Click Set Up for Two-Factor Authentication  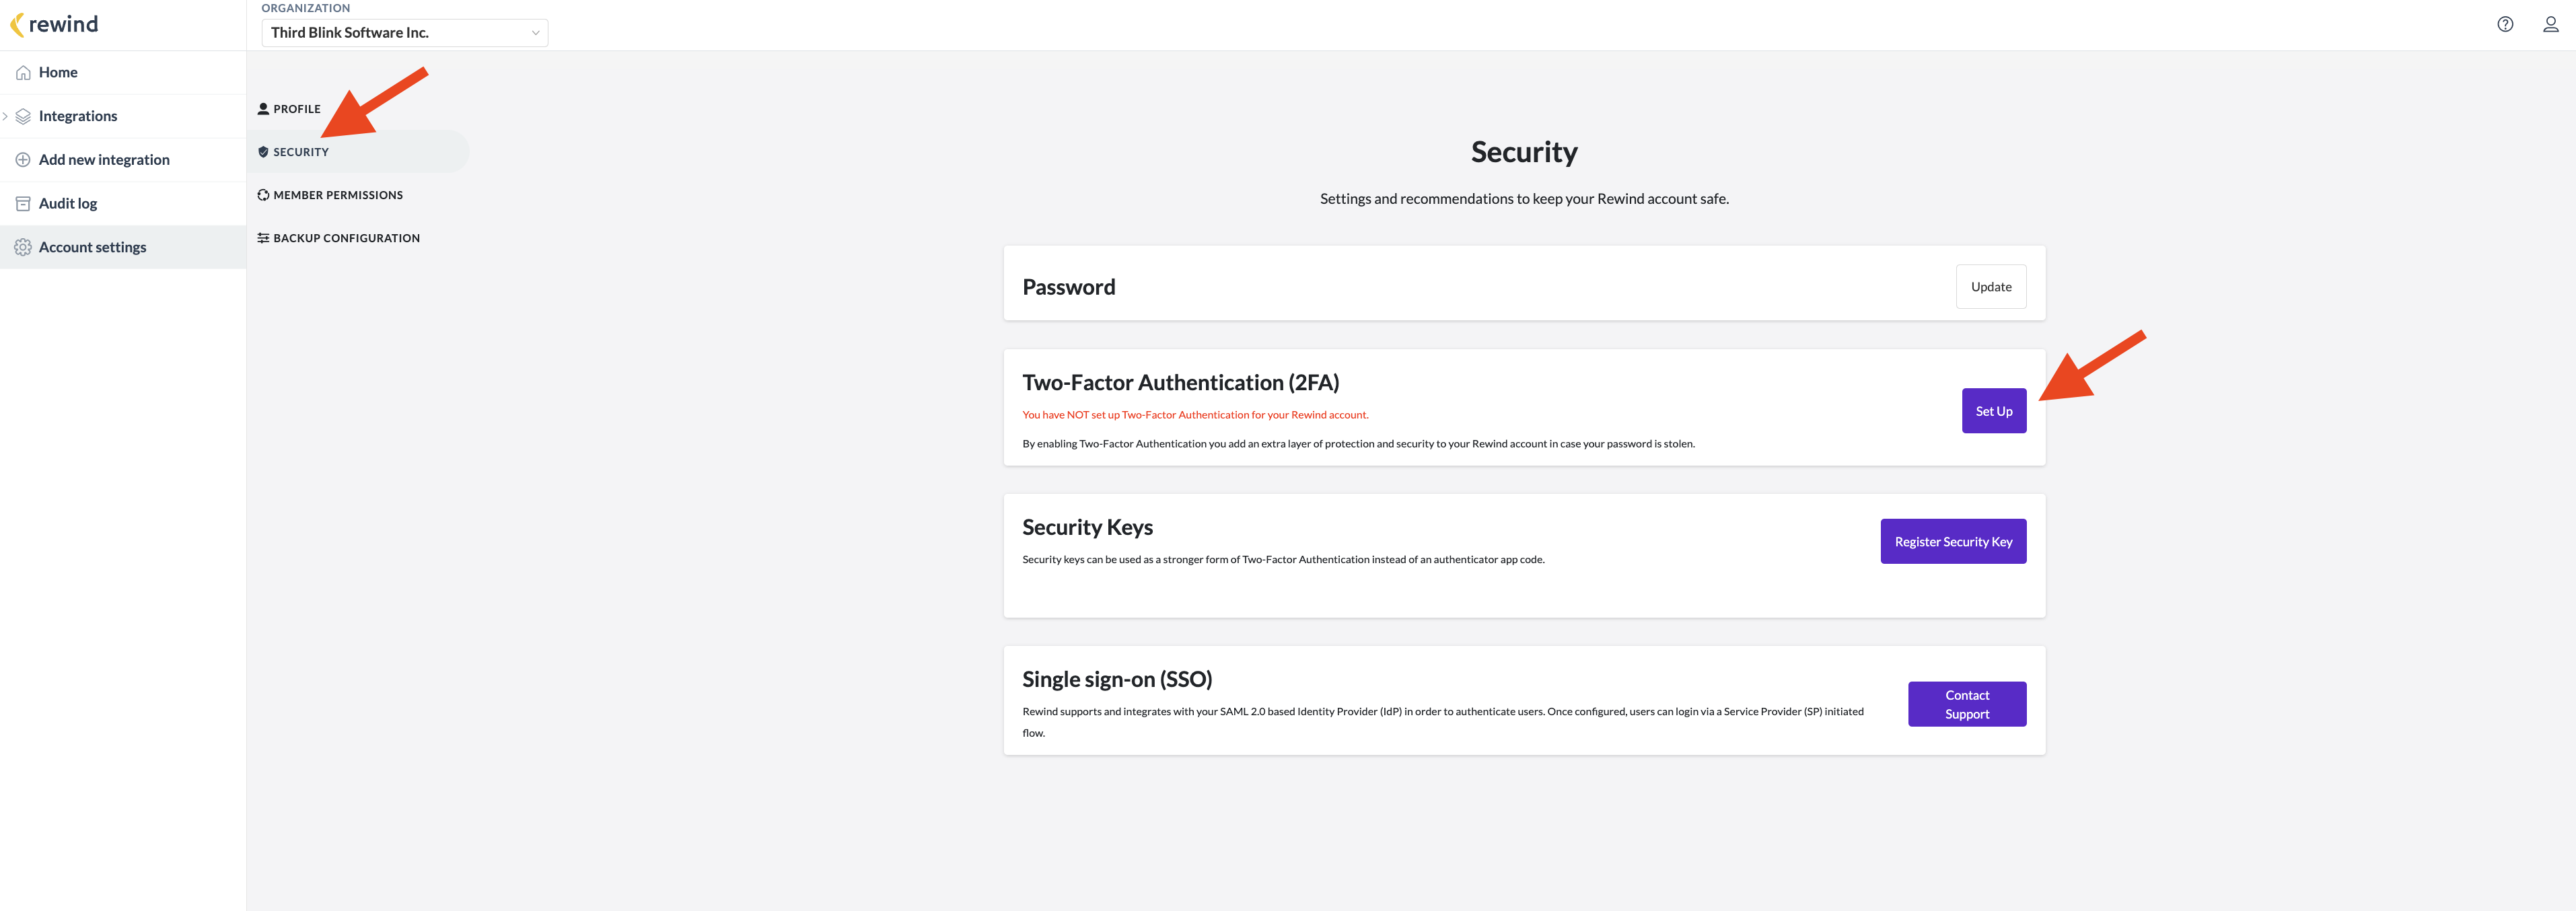pyautogui.click(x=1993, y=411)
